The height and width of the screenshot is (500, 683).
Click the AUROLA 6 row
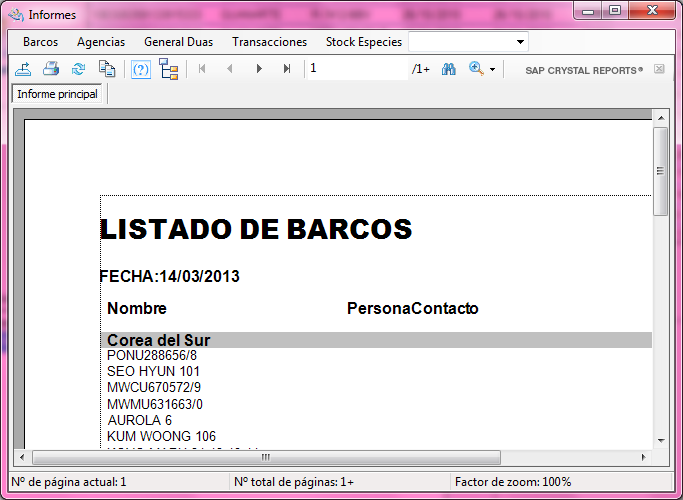point(139,420)
